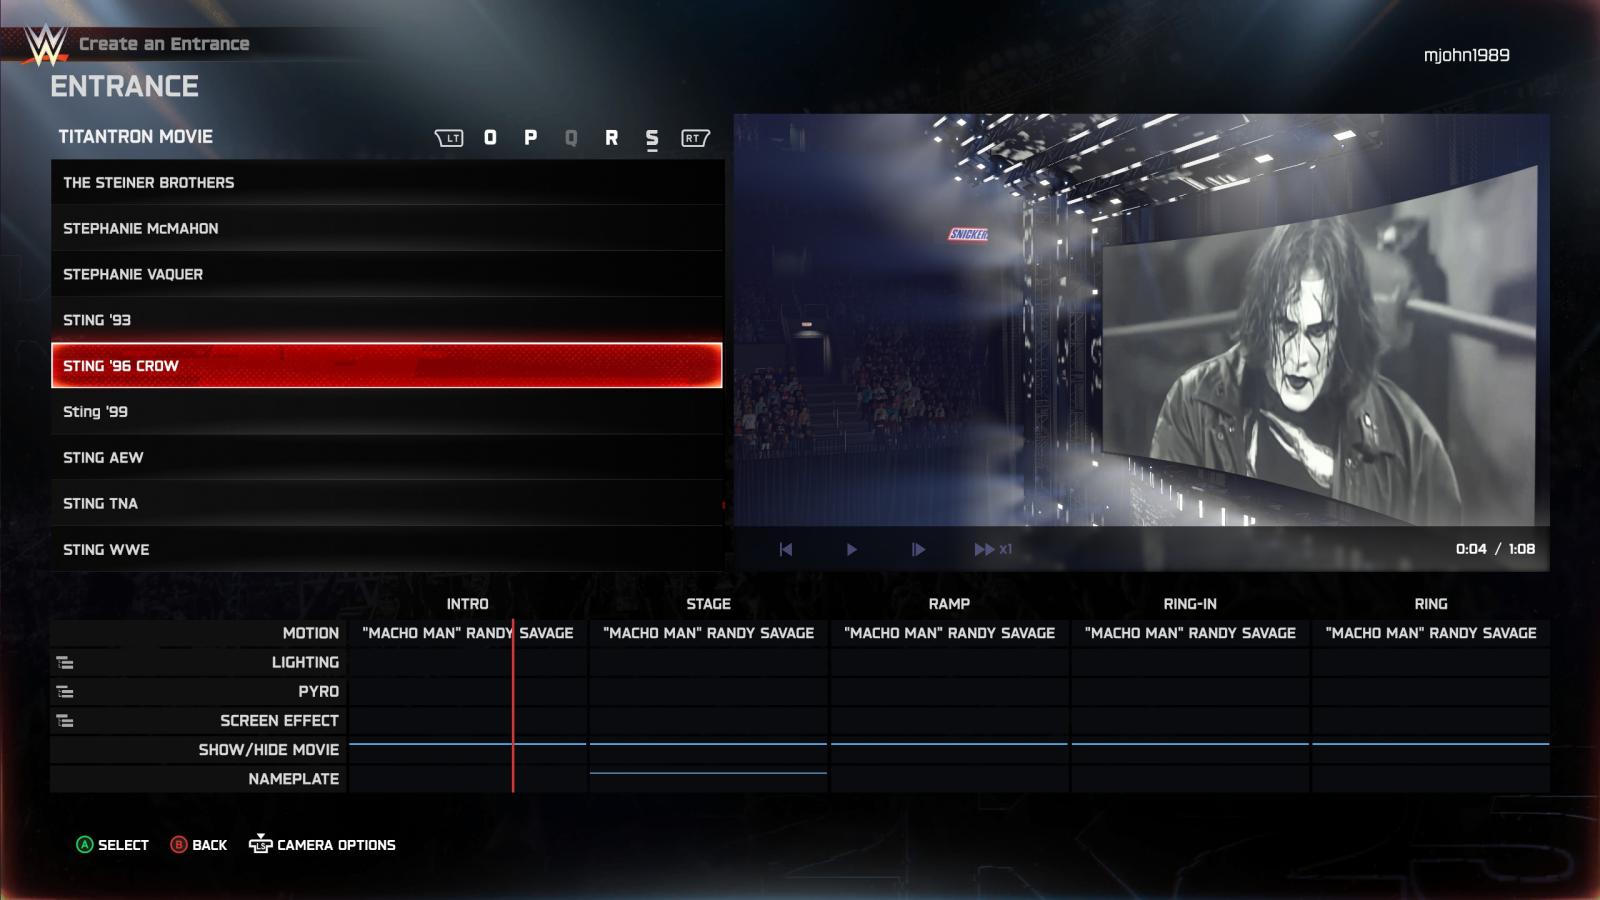
Task: Click the A Select button prompt
Action: click(112, 845)
